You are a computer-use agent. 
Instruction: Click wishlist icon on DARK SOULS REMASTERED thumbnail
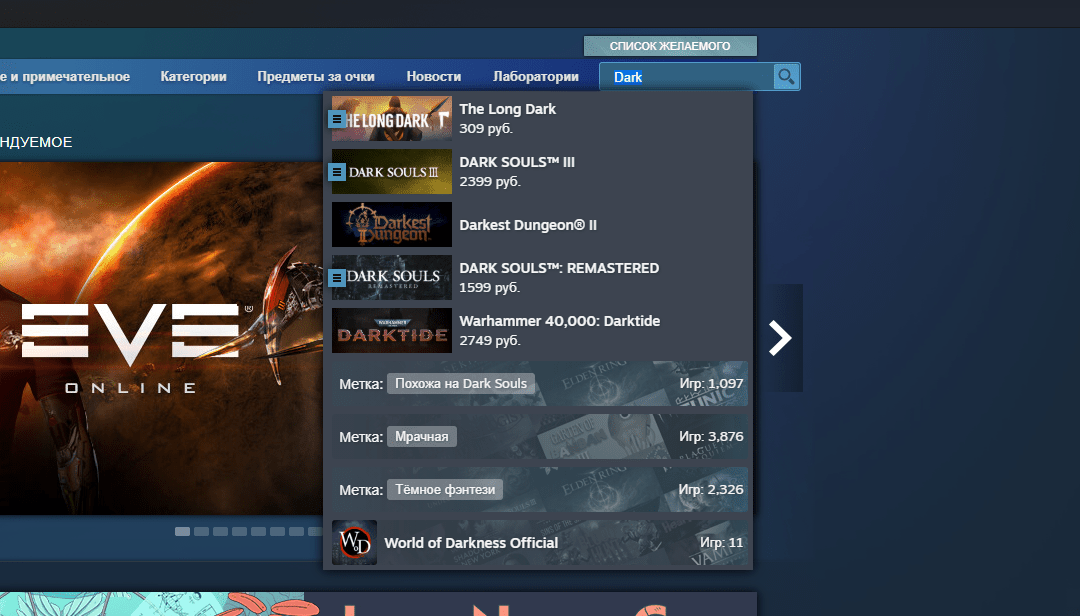(x=337, y=278)
